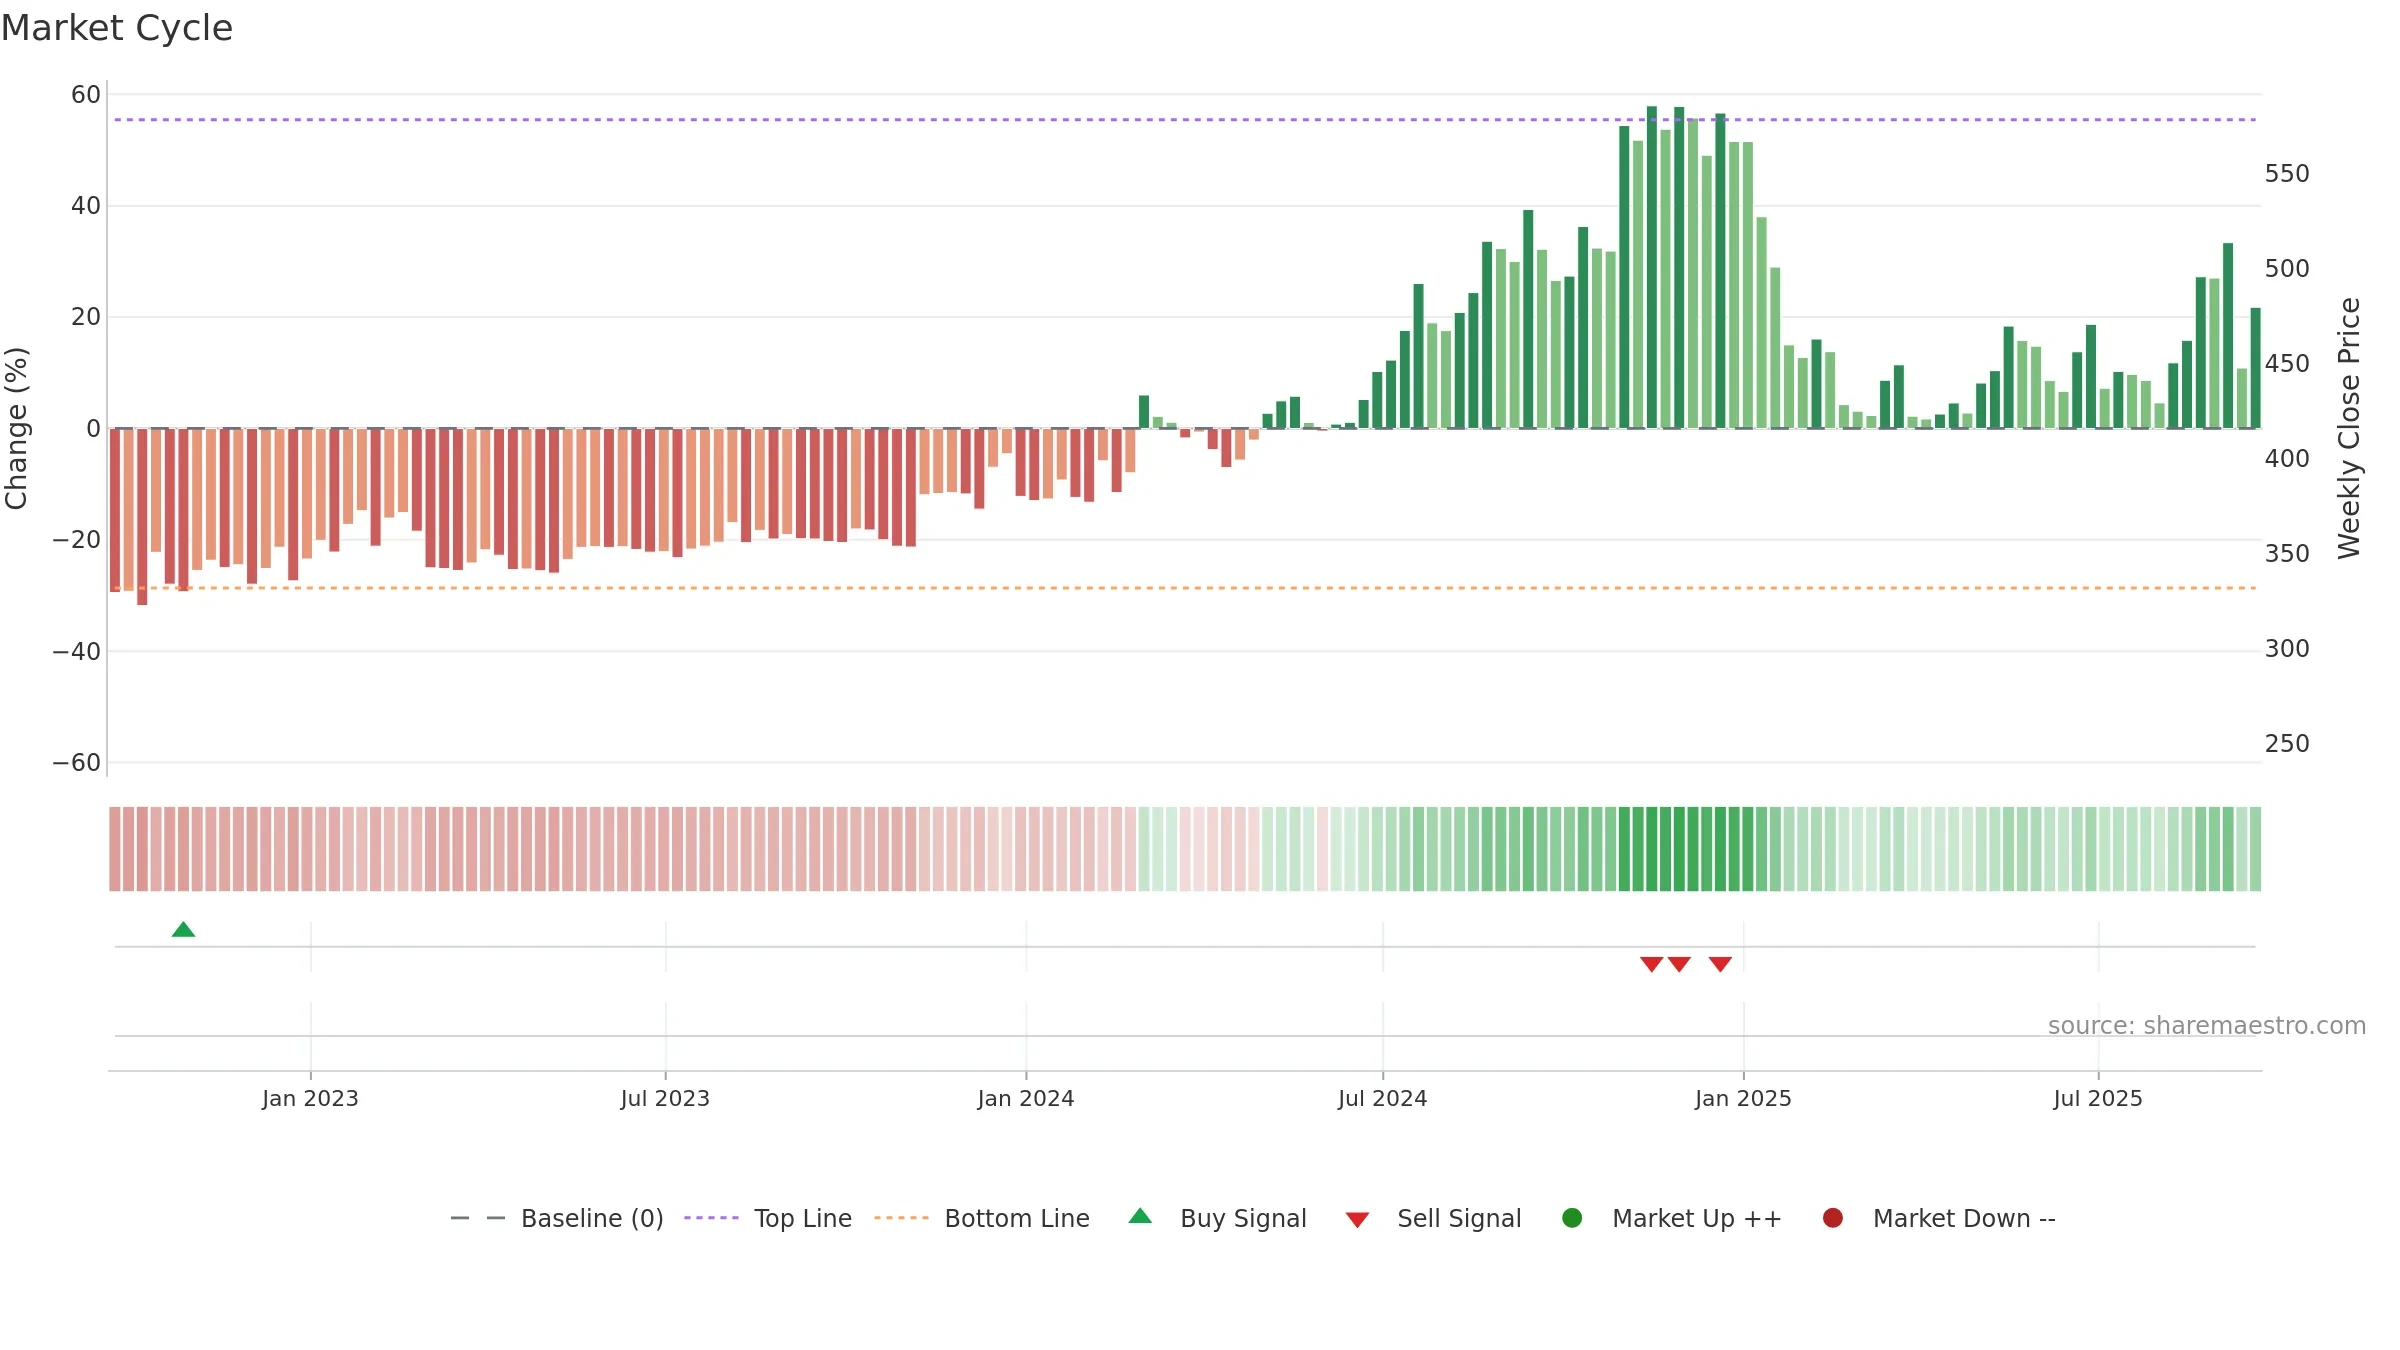Click the 250 tick on the right axis

pos(2287,744)
